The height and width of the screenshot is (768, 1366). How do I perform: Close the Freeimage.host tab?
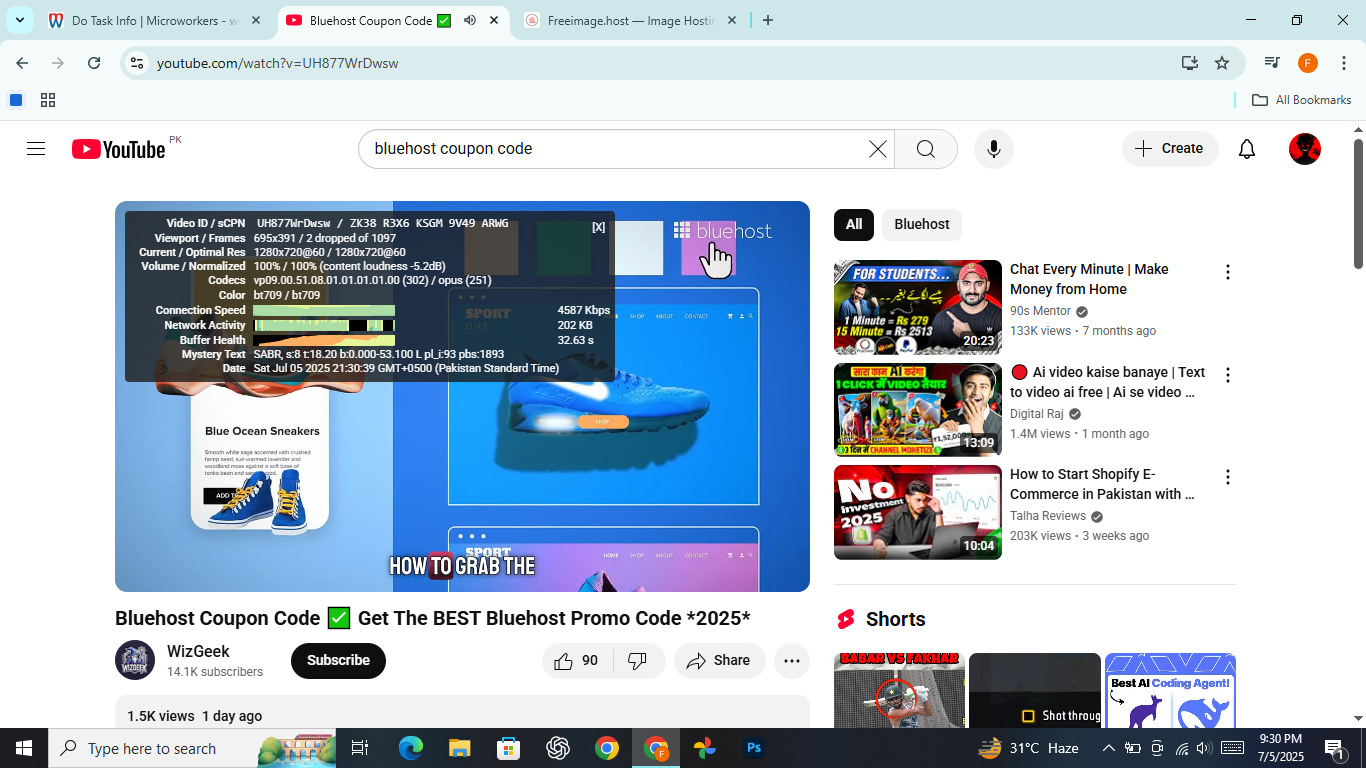[731, 20]
